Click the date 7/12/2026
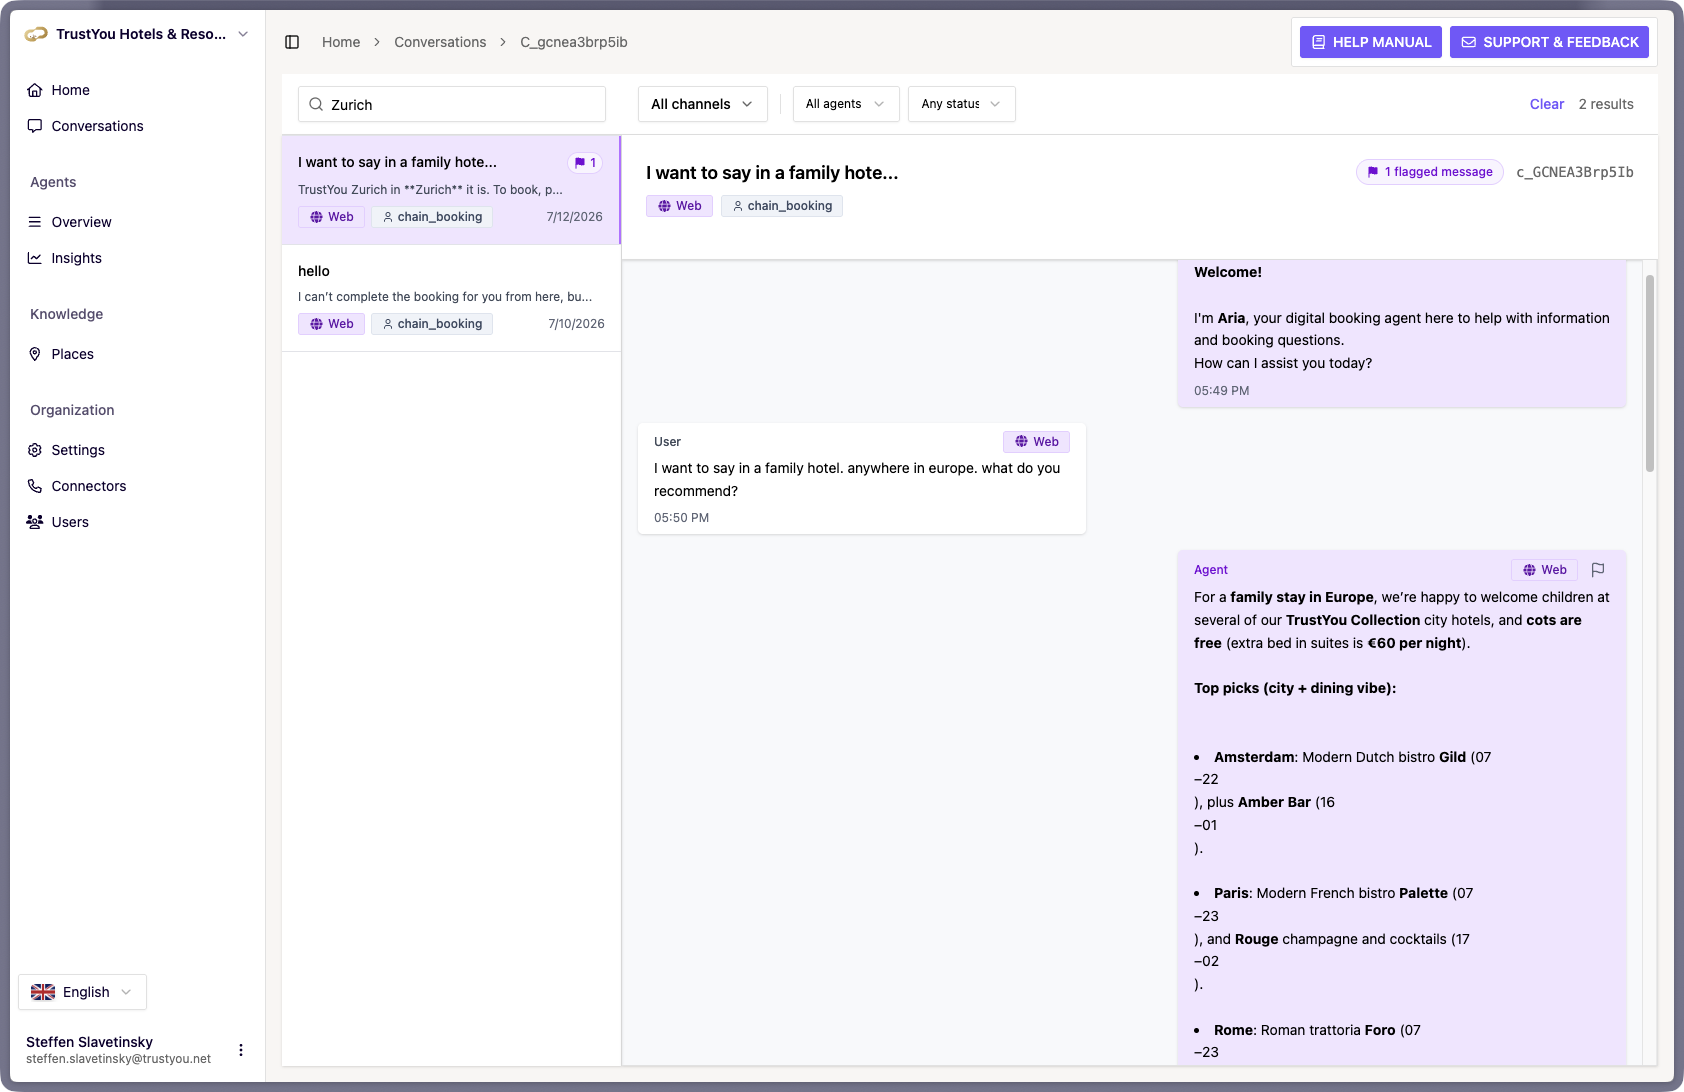 575,217
